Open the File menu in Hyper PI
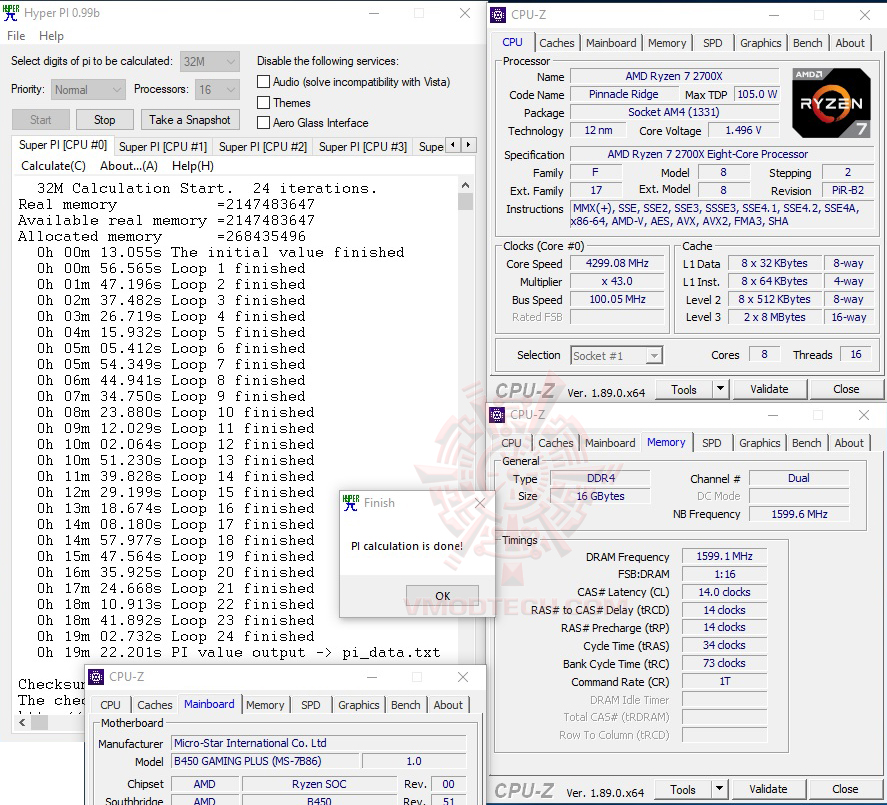 point(15,36)
